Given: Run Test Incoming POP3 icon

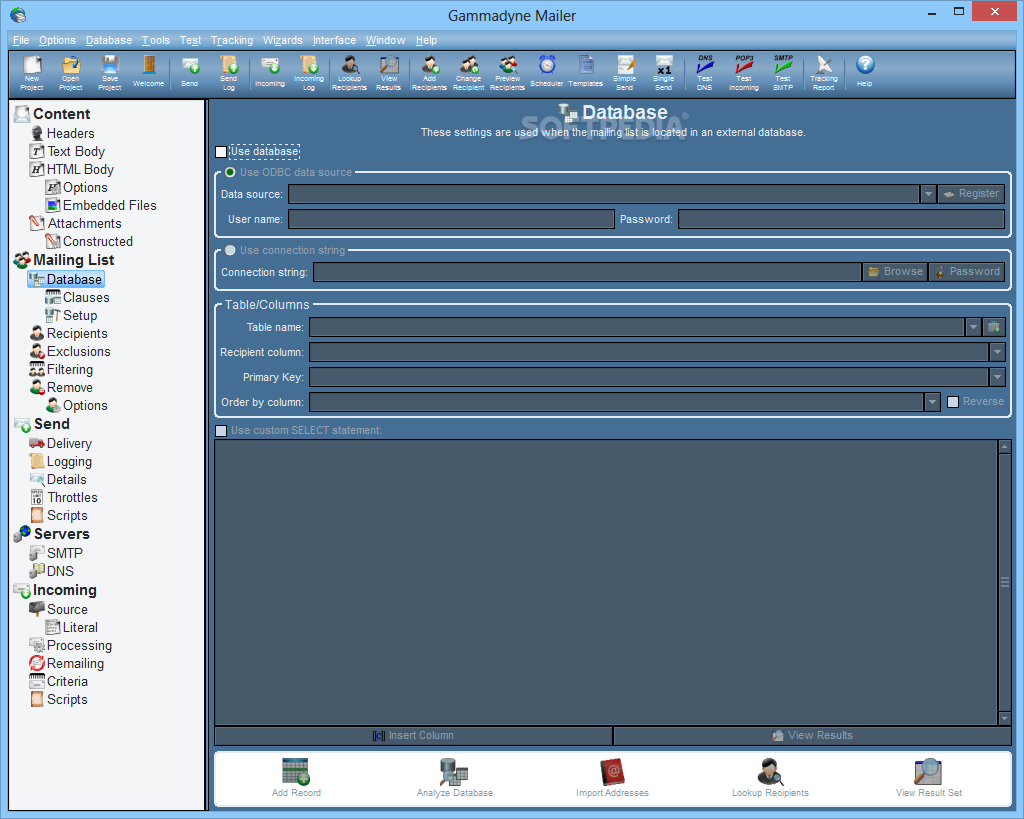Looking at the screenshot, I should click(744, 72).
